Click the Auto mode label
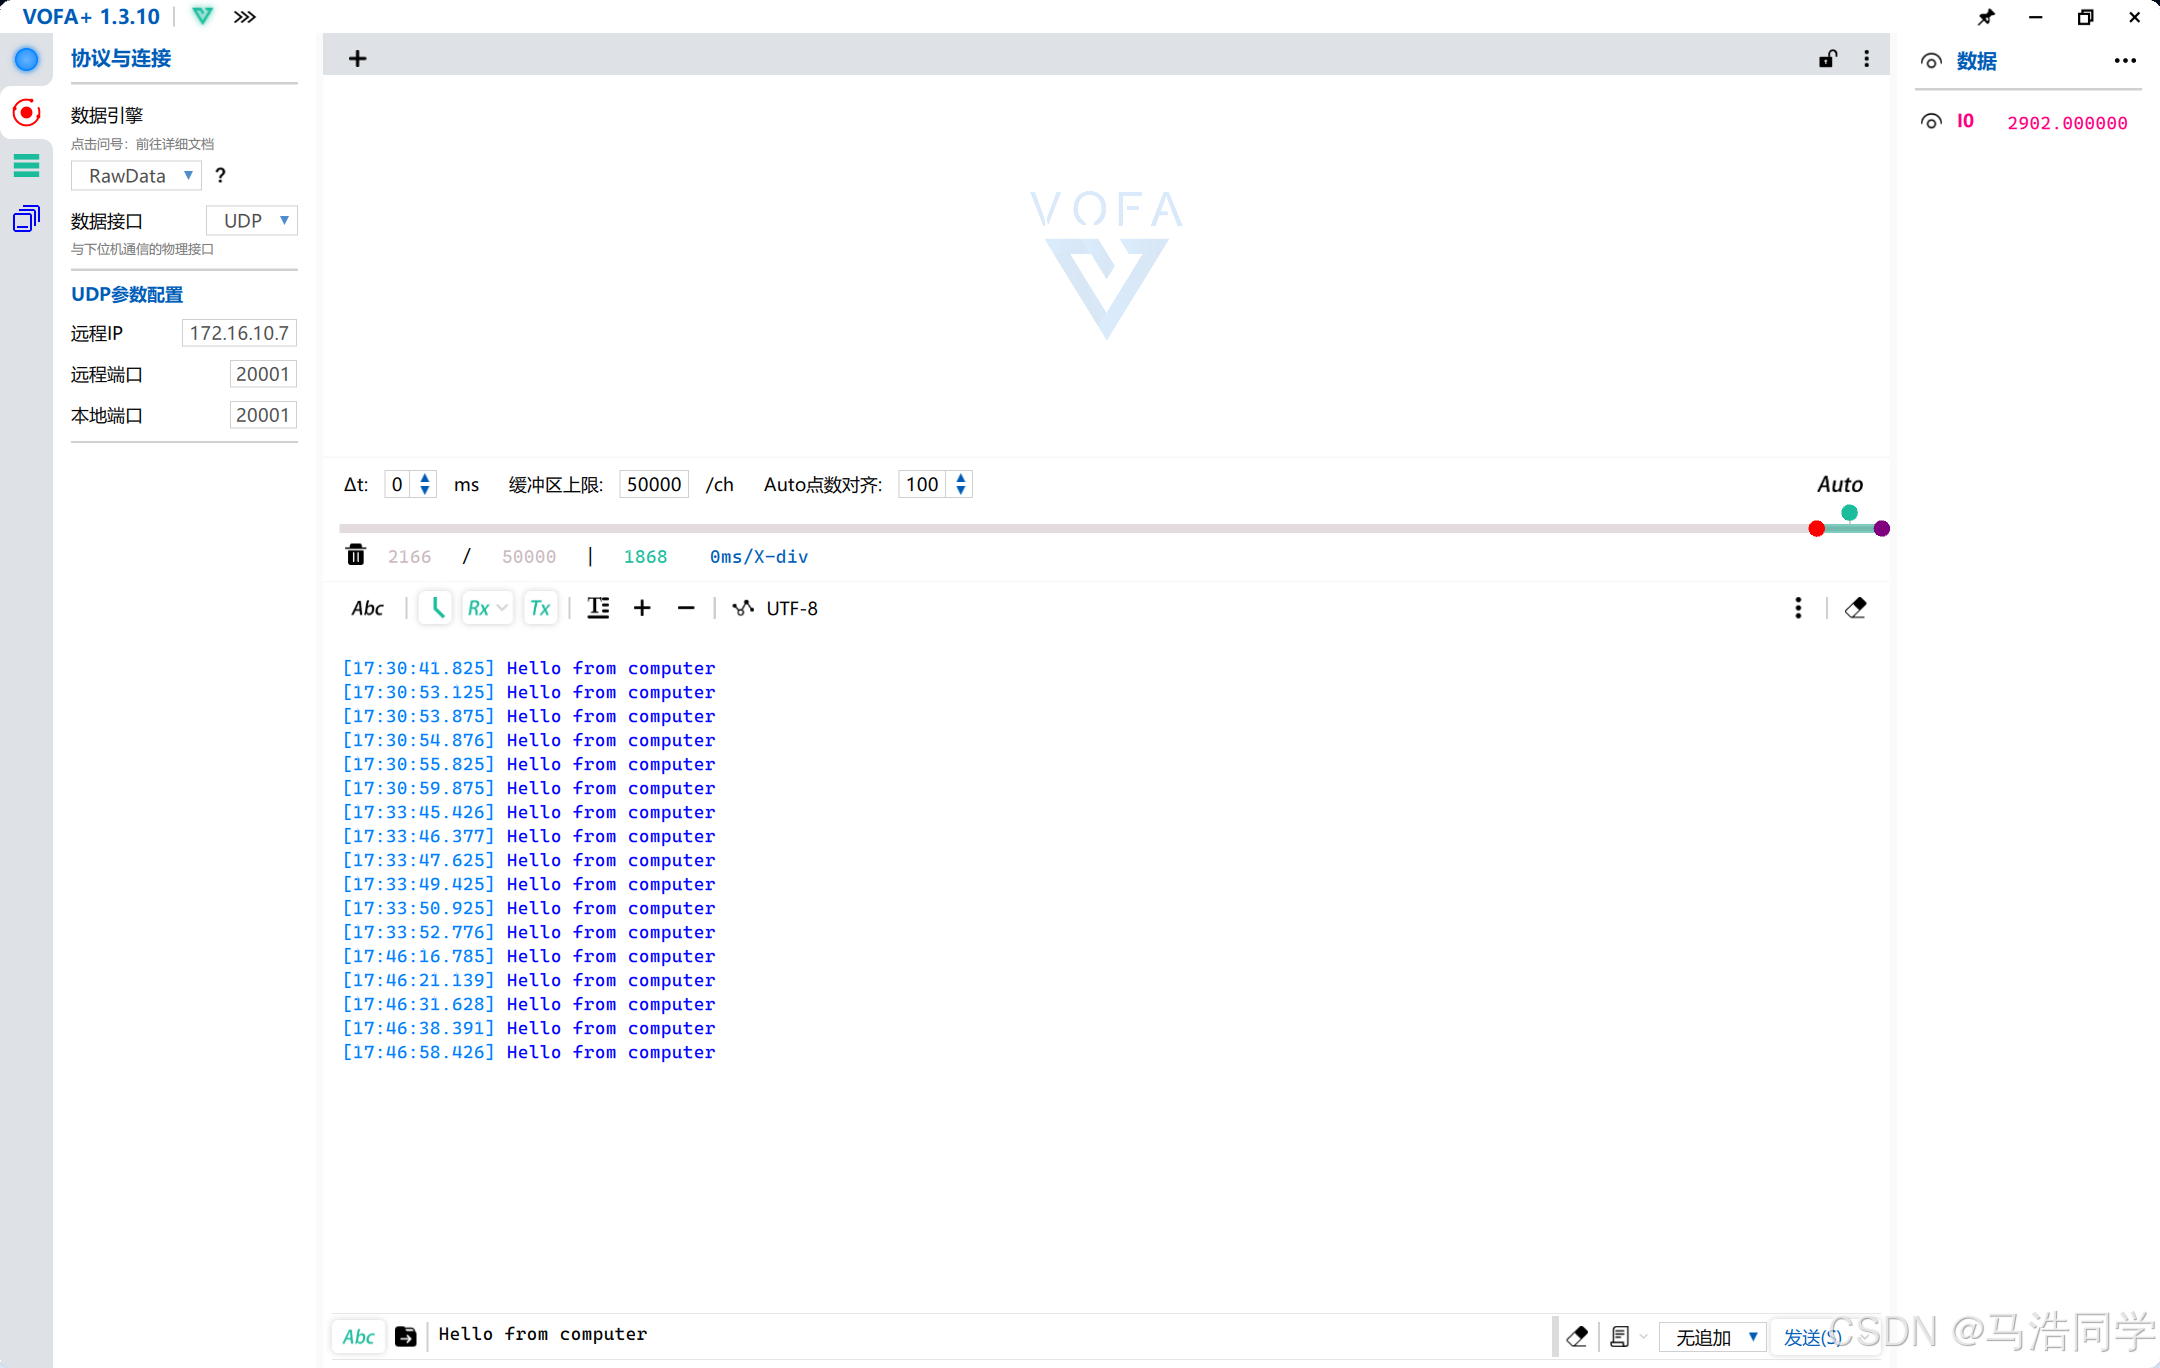Viewport: 2160px width, 1368px height. pos(1839,484)
